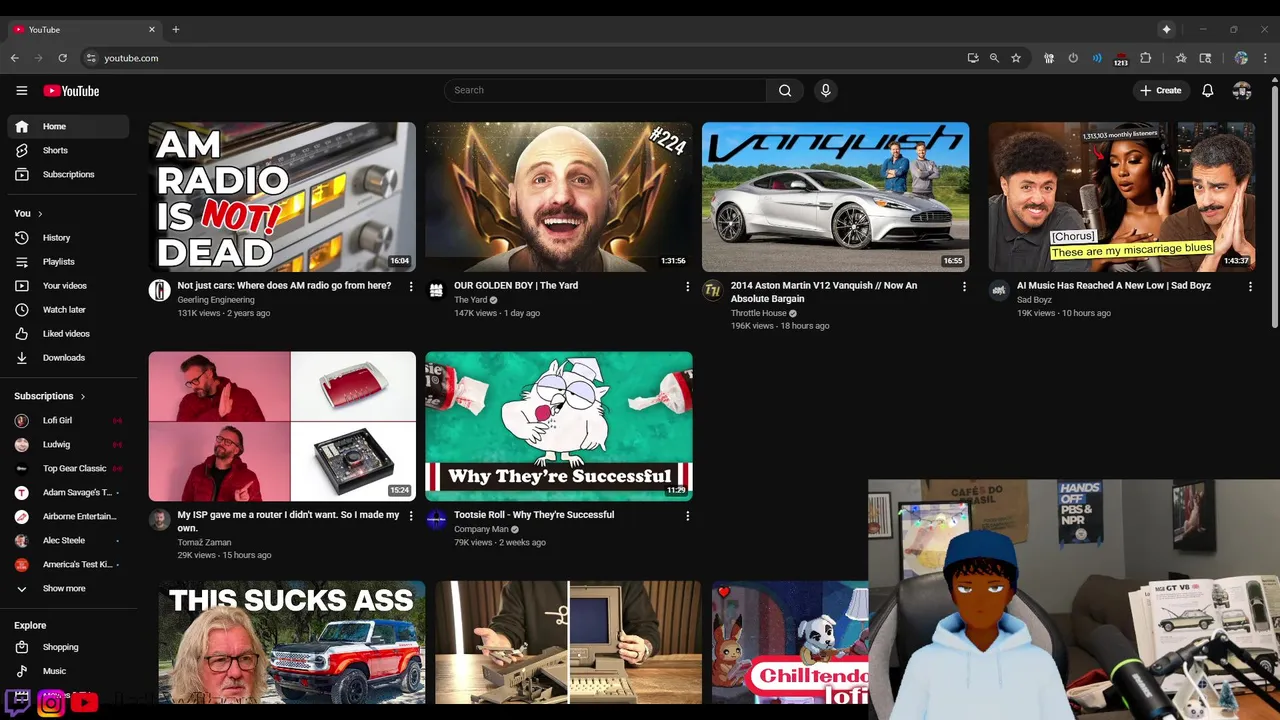This screenshot has width=1280, height=720.
Task: Open Playlists in the sidebar
Action: [68, 262]
